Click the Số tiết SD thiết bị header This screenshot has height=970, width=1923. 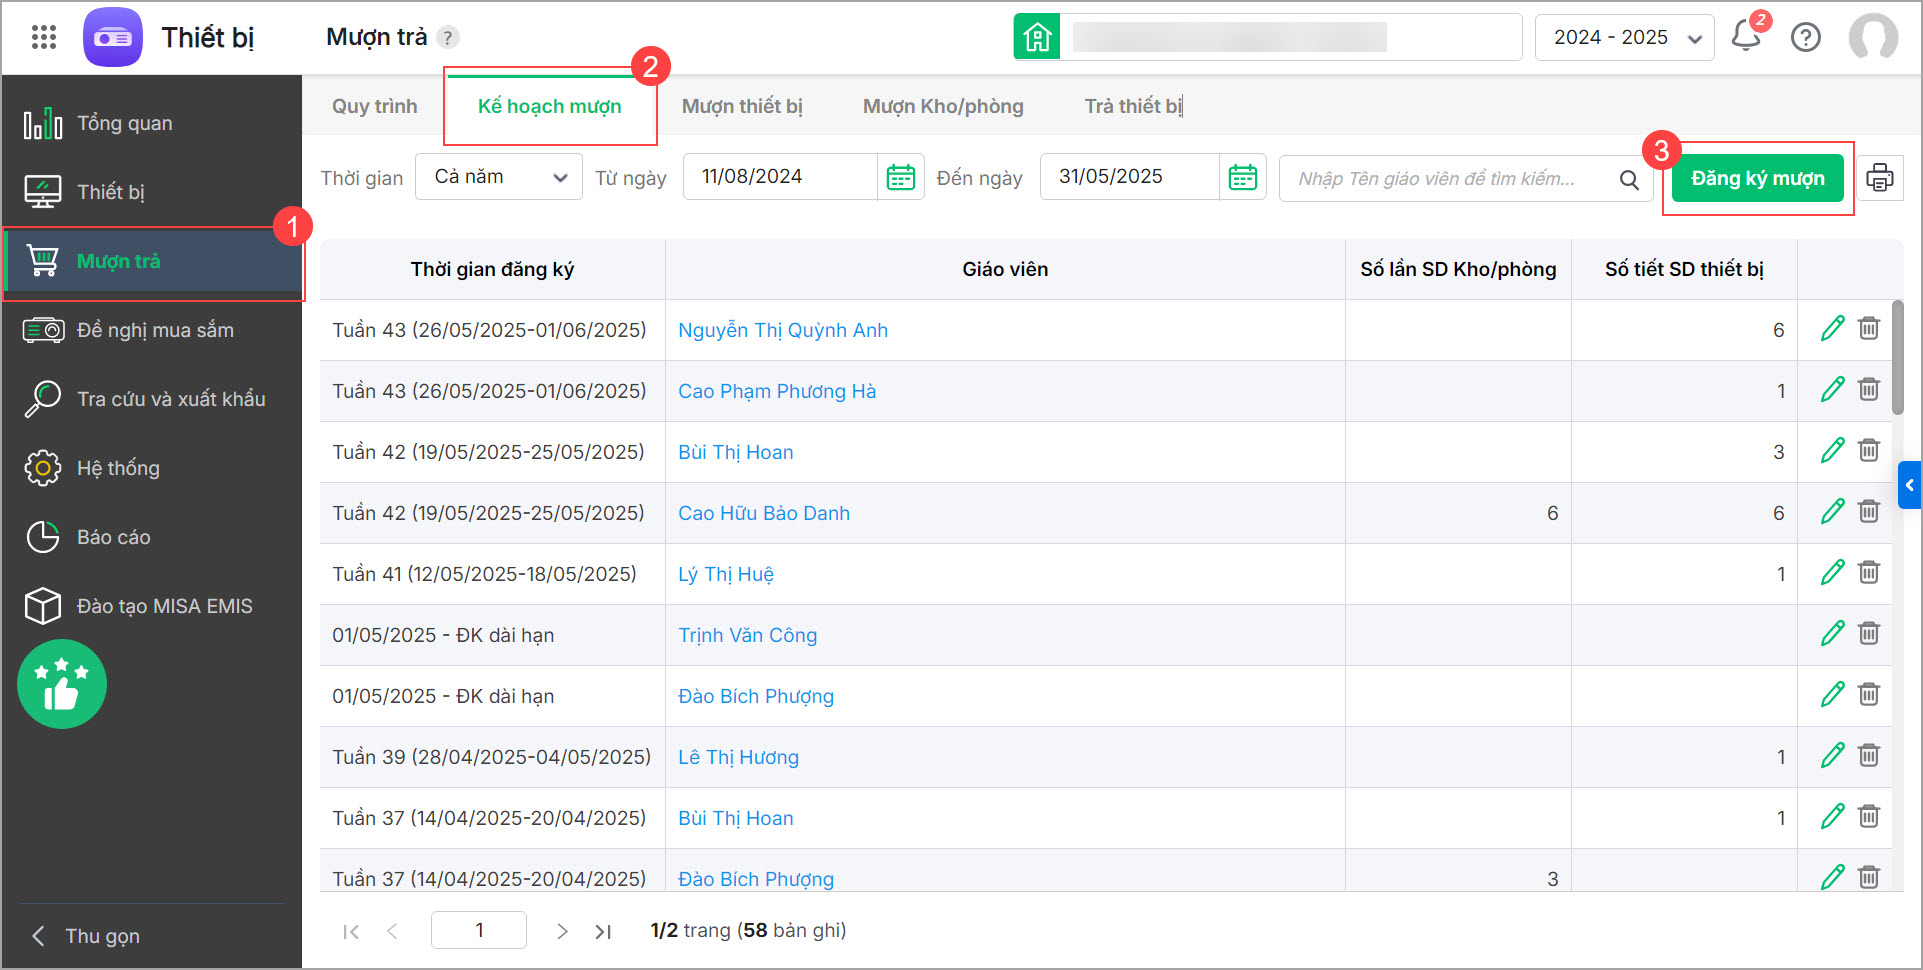point(1684,269)
